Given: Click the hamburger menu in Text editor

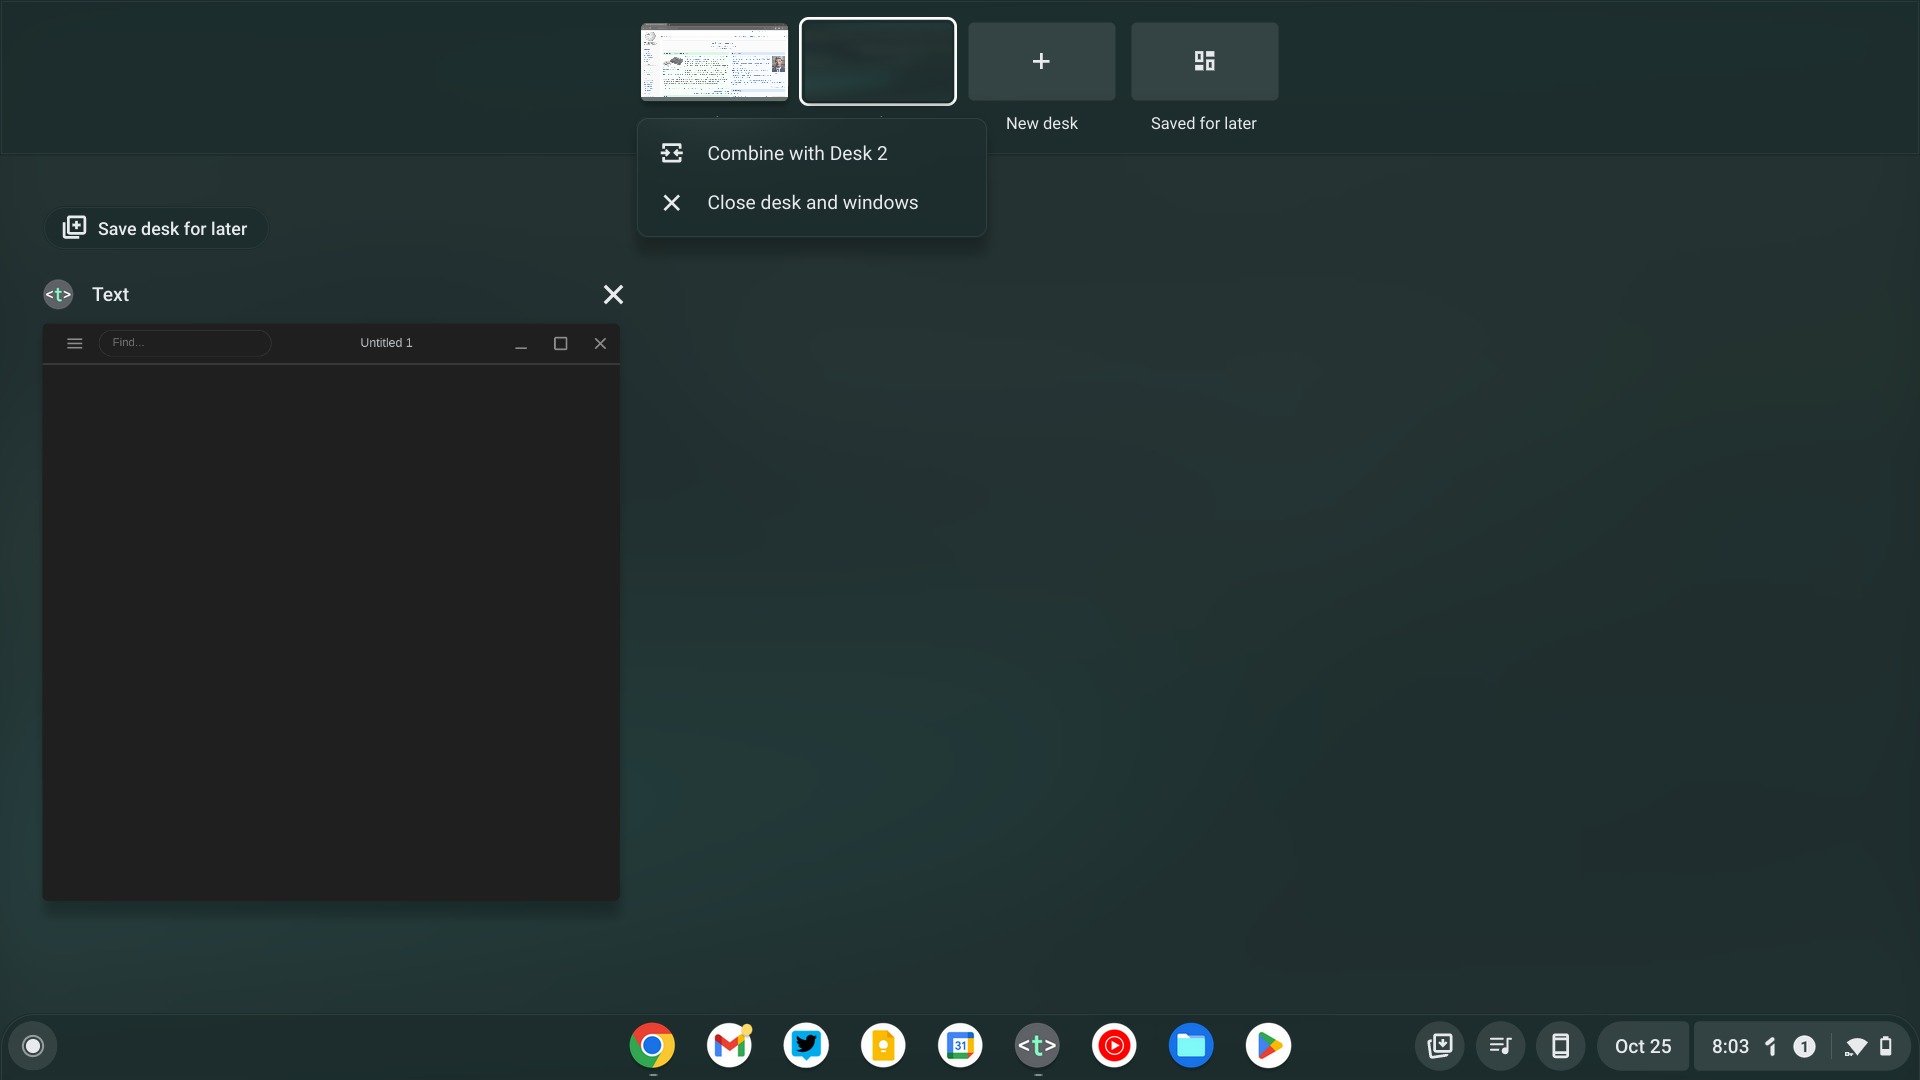Looking at the screenshot, I should (x=74, y=343).
